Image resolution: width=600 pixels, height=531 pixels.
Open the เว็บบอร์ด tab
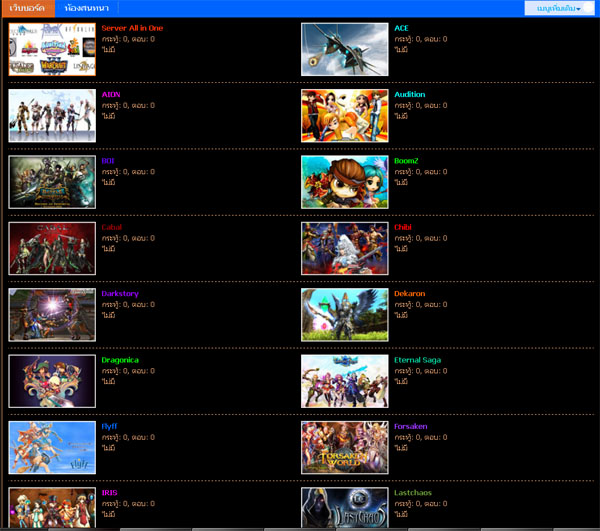(x=28, y=8)
